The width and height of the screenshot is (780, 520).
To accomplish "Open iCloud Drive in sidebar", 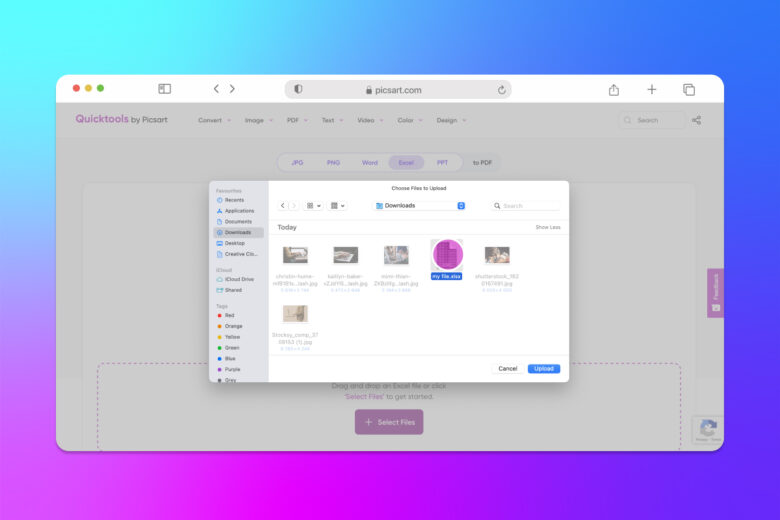I will coord(239,279).
